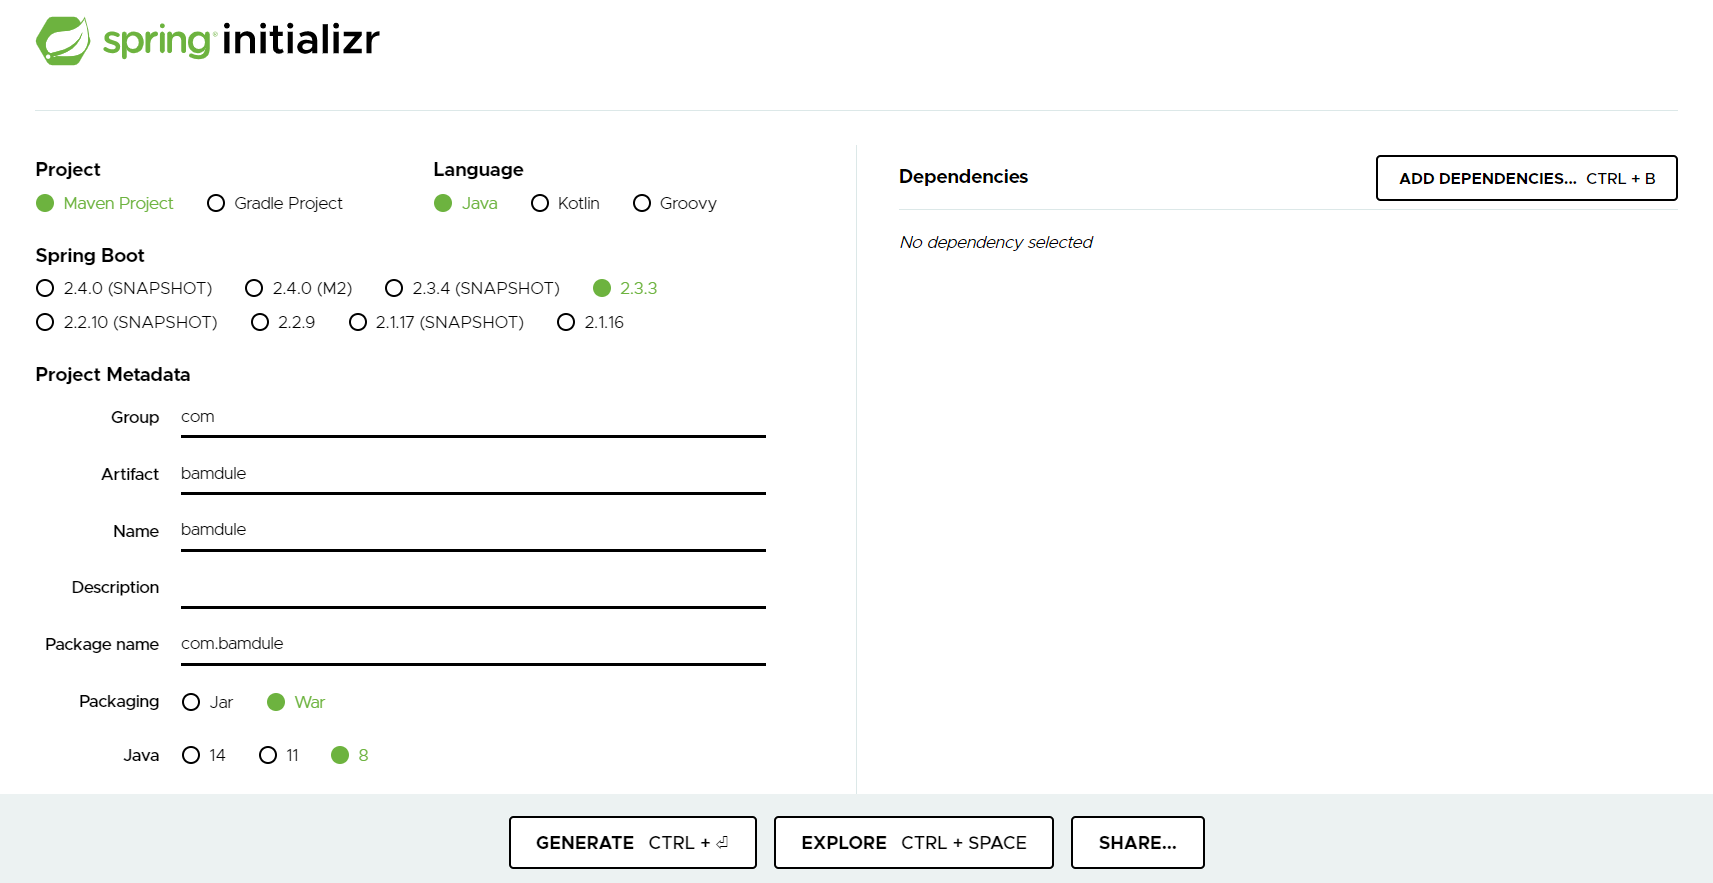Click the Generate project button

(633, 842)
